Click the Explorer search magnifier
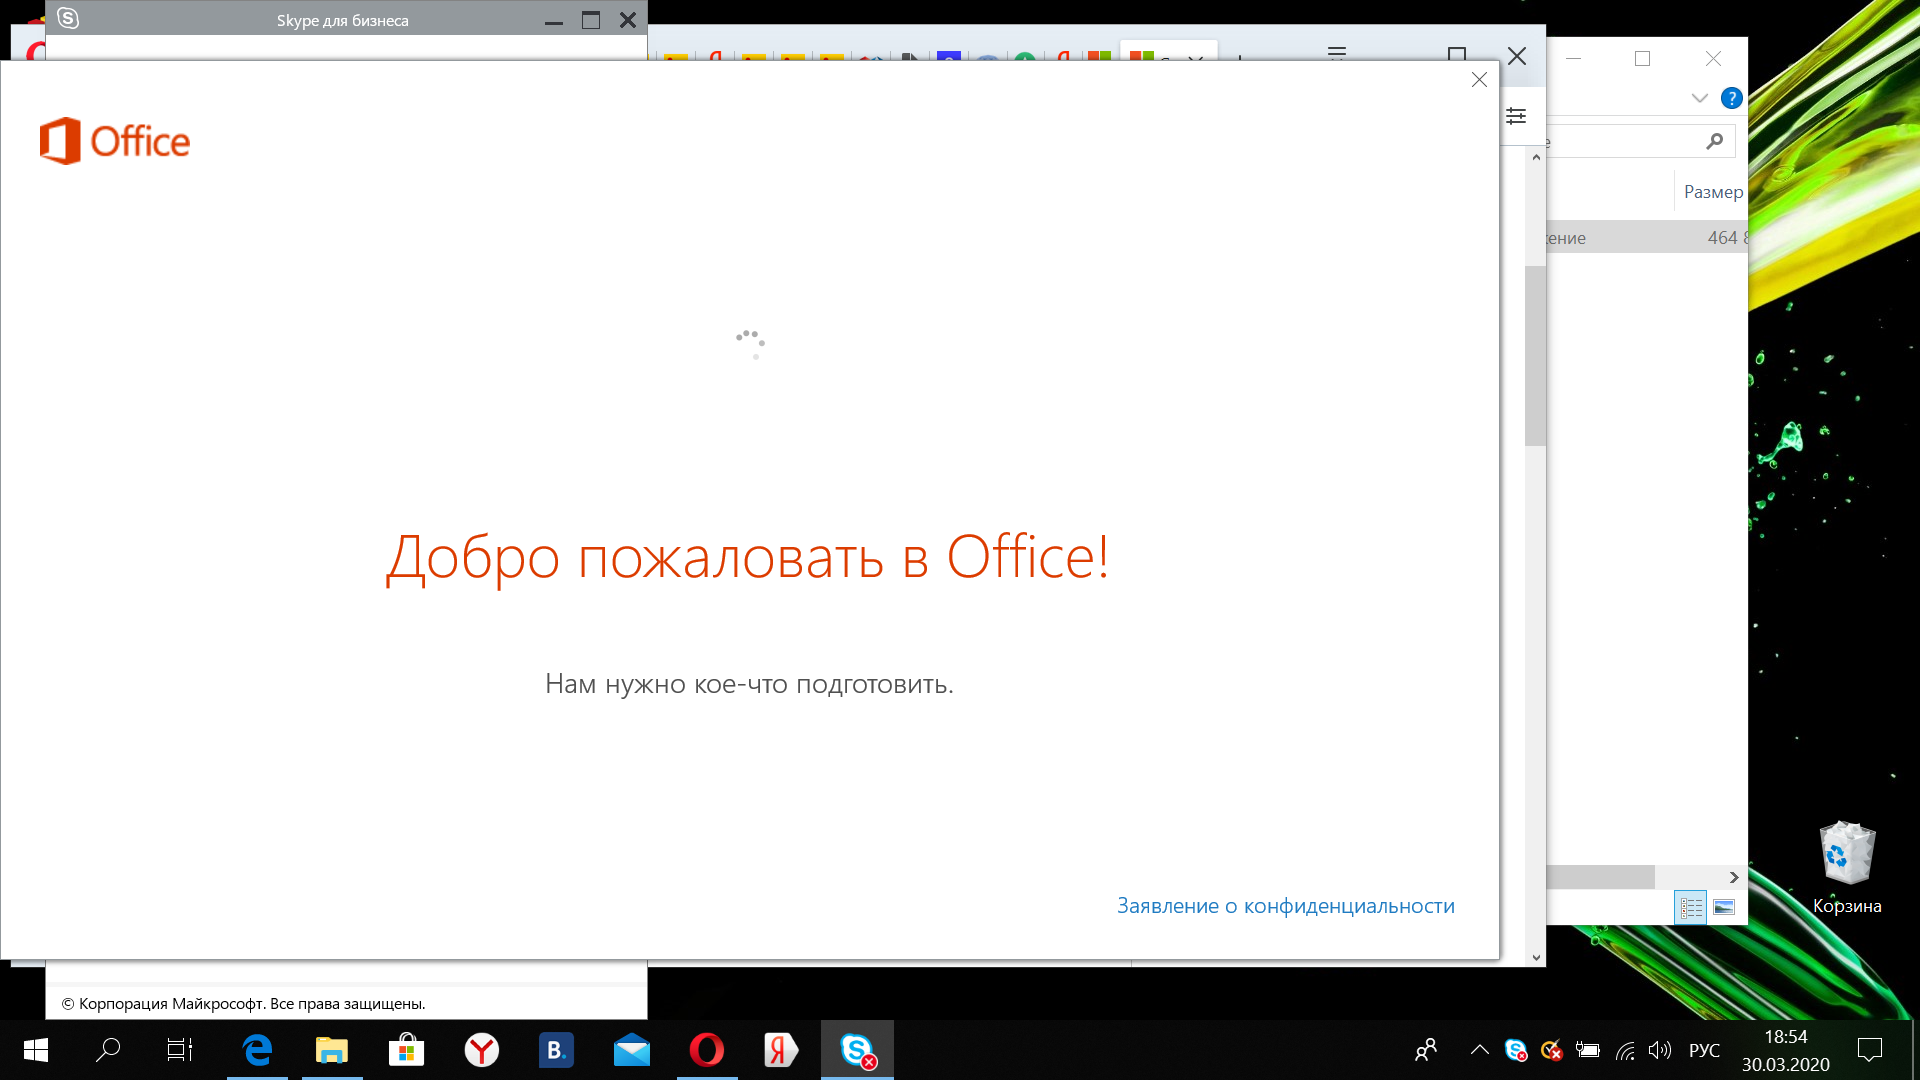This screenshot has height=1080, width=1920. click(x=1714, y=141)
